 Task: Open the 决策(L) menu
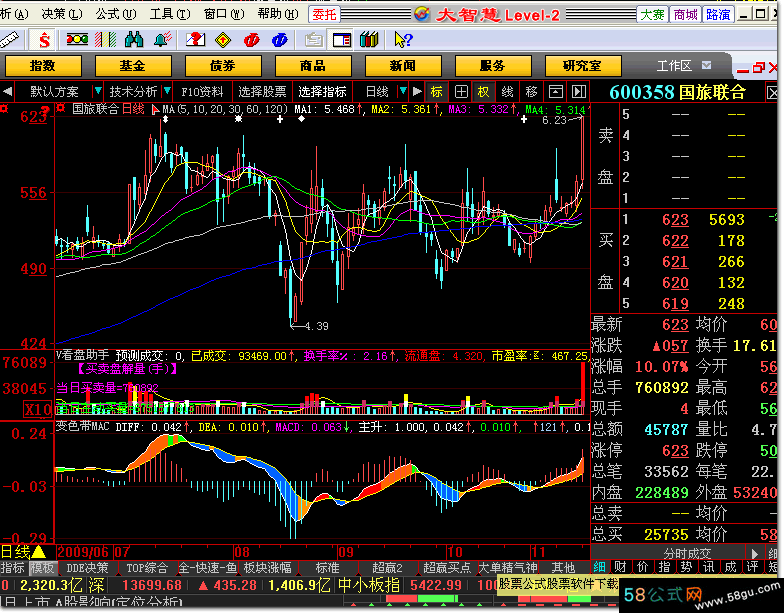[62, 14]
